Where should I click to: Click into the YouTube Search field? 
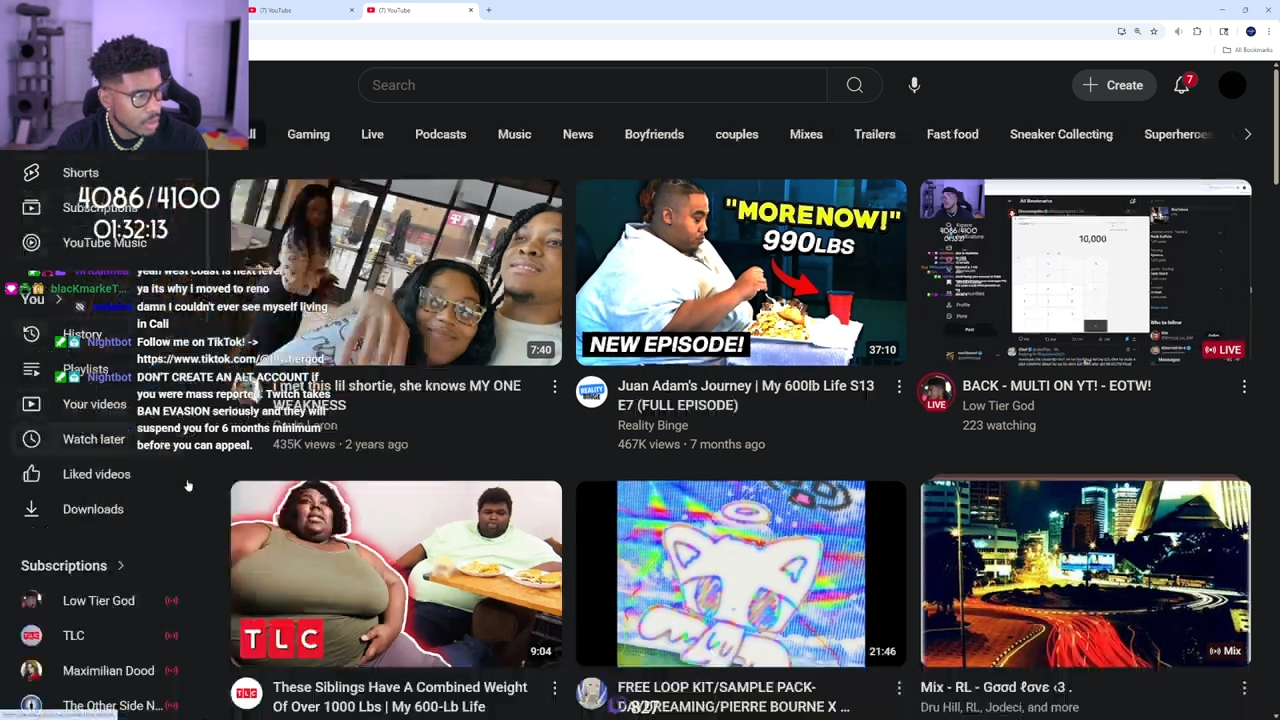click(593, 85)
